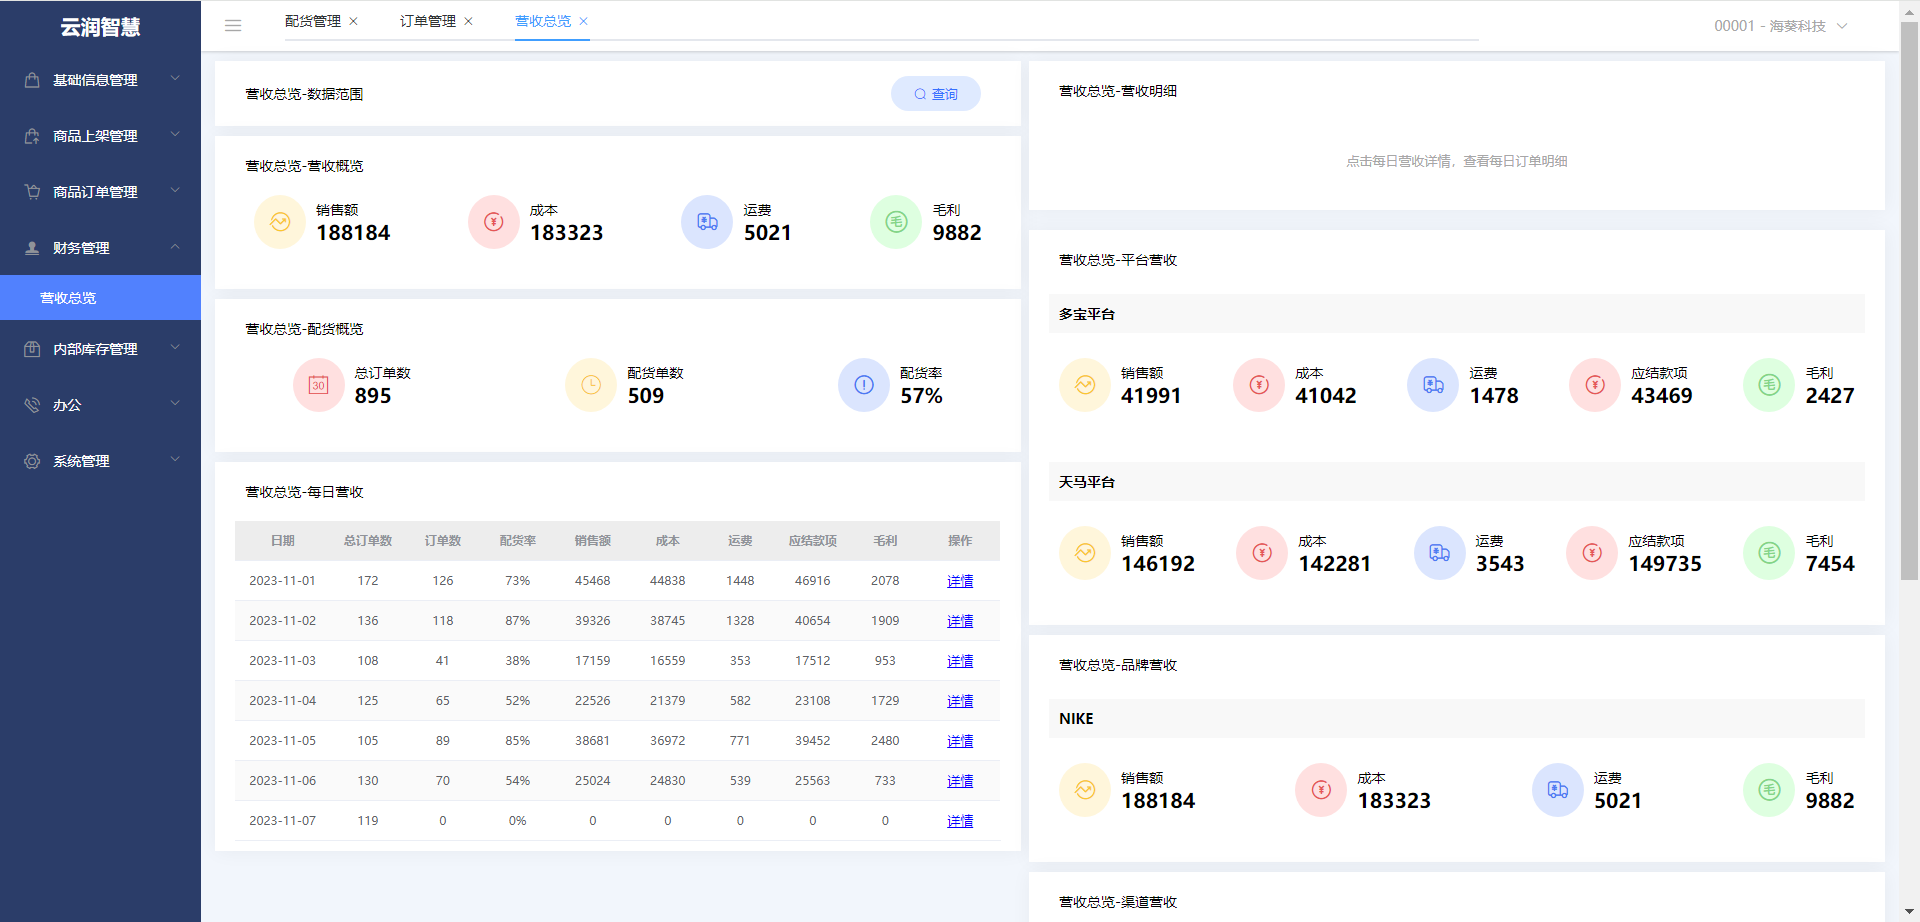Open 详情 for 2023-11-03
The image size is (1920, 922).
960,661
